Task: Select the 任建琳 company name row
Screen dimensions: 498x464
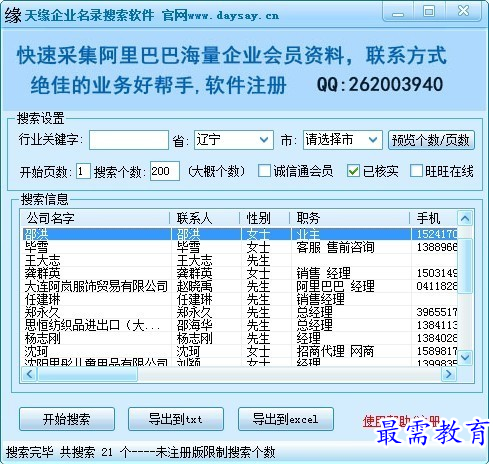Action: (x=42, y=299)
